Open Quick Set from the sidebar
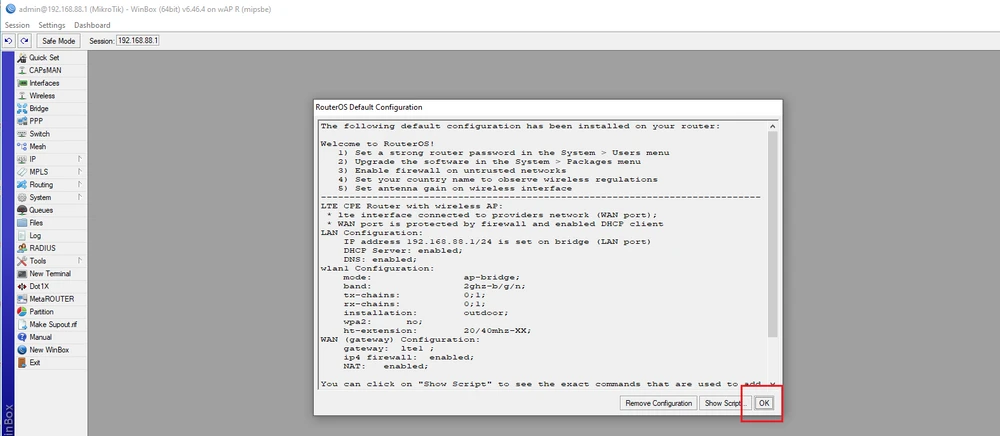1000x436 pixels. [x=43, y=58]
